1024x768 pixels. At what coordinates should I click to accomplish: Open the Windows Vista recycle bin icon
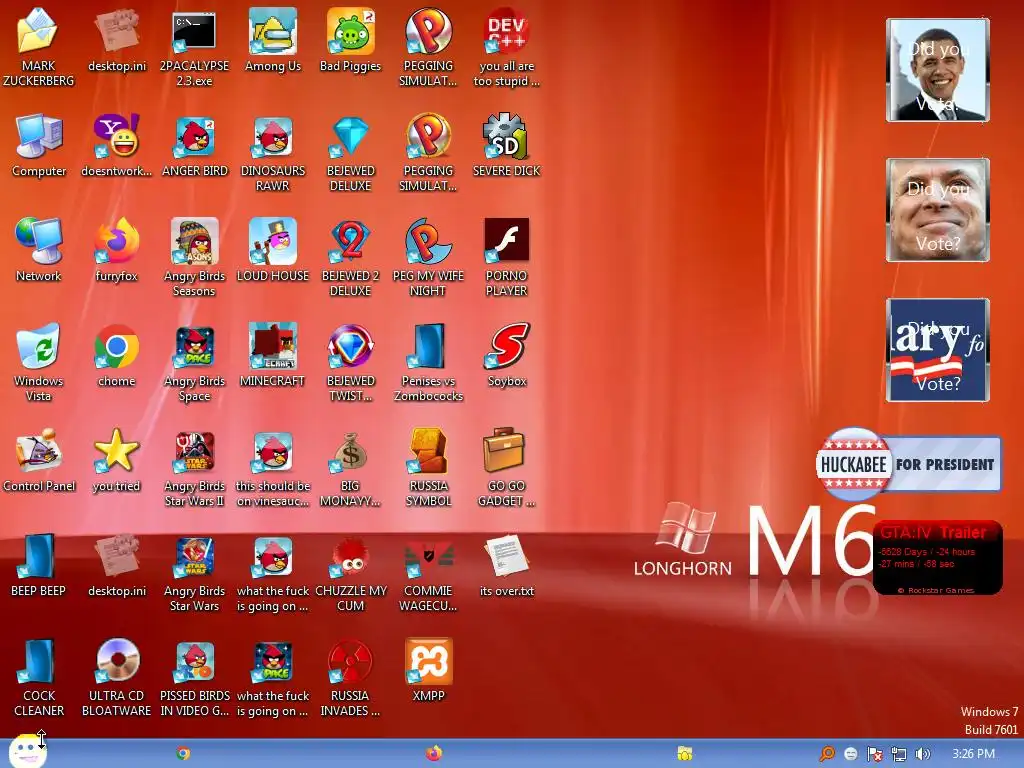39,346
